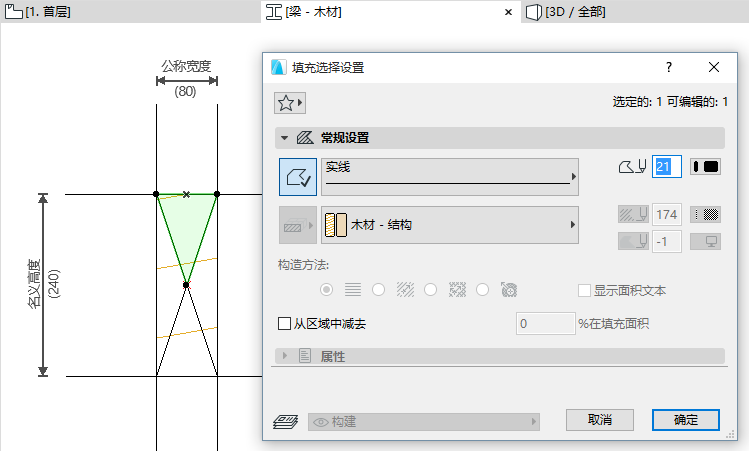Open the favorites star button

[x=288, y=102]
